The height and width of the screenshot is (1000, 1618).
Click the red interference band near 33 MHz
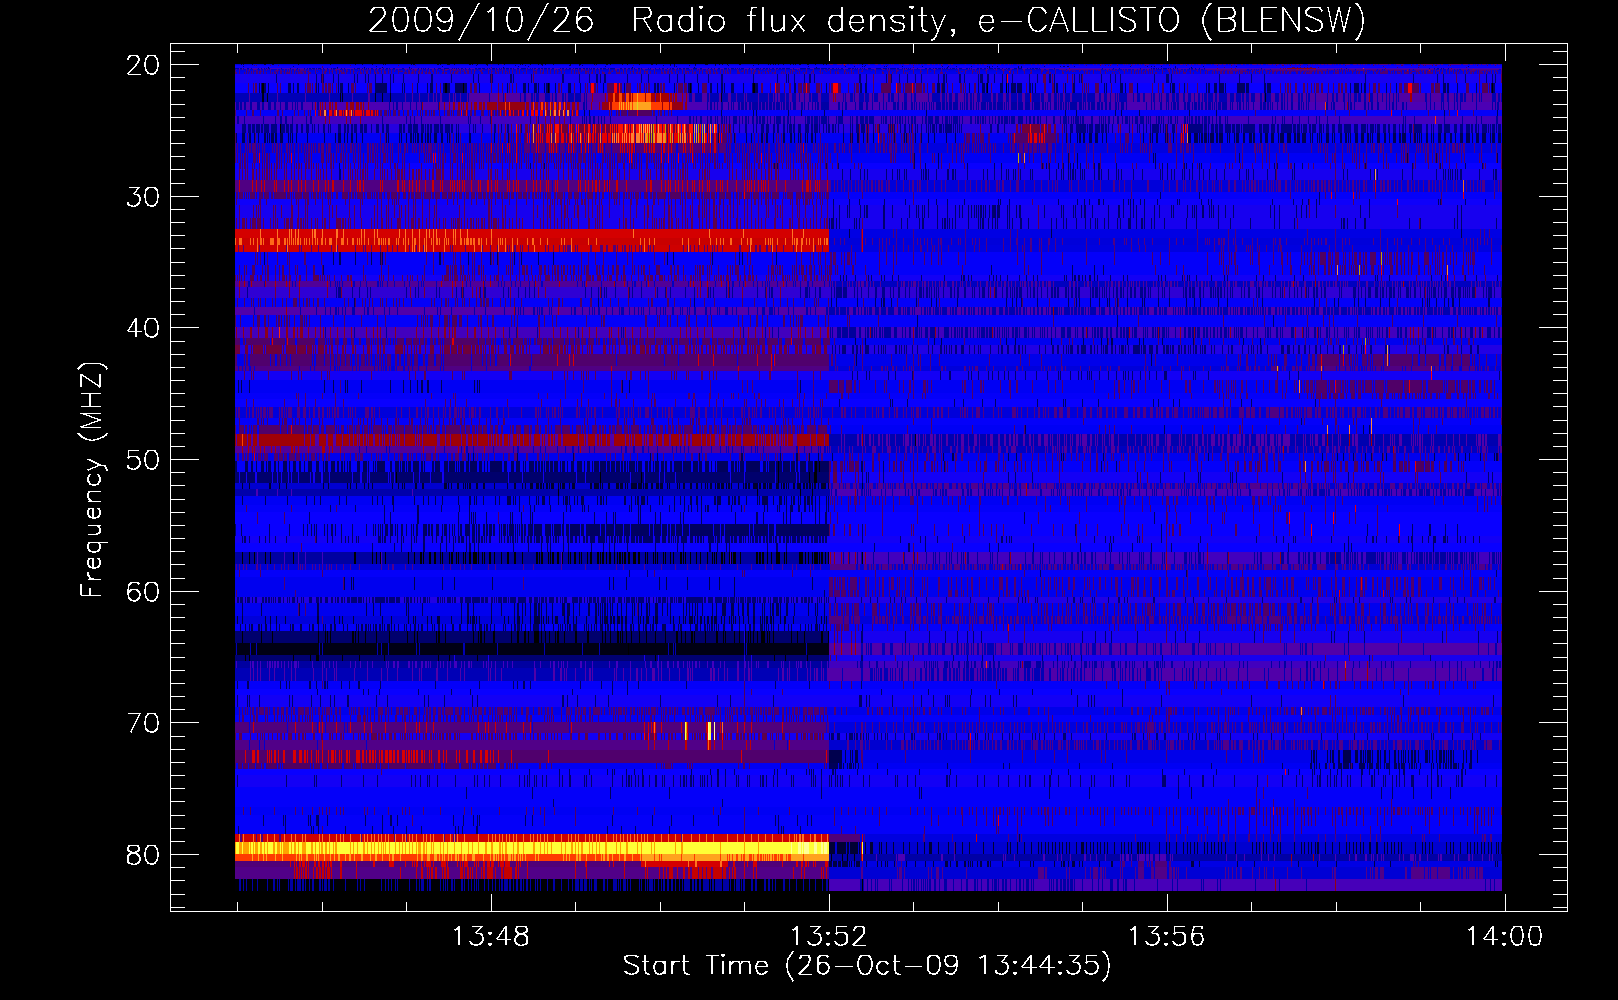pyautogui.click(x=532, y=240)
